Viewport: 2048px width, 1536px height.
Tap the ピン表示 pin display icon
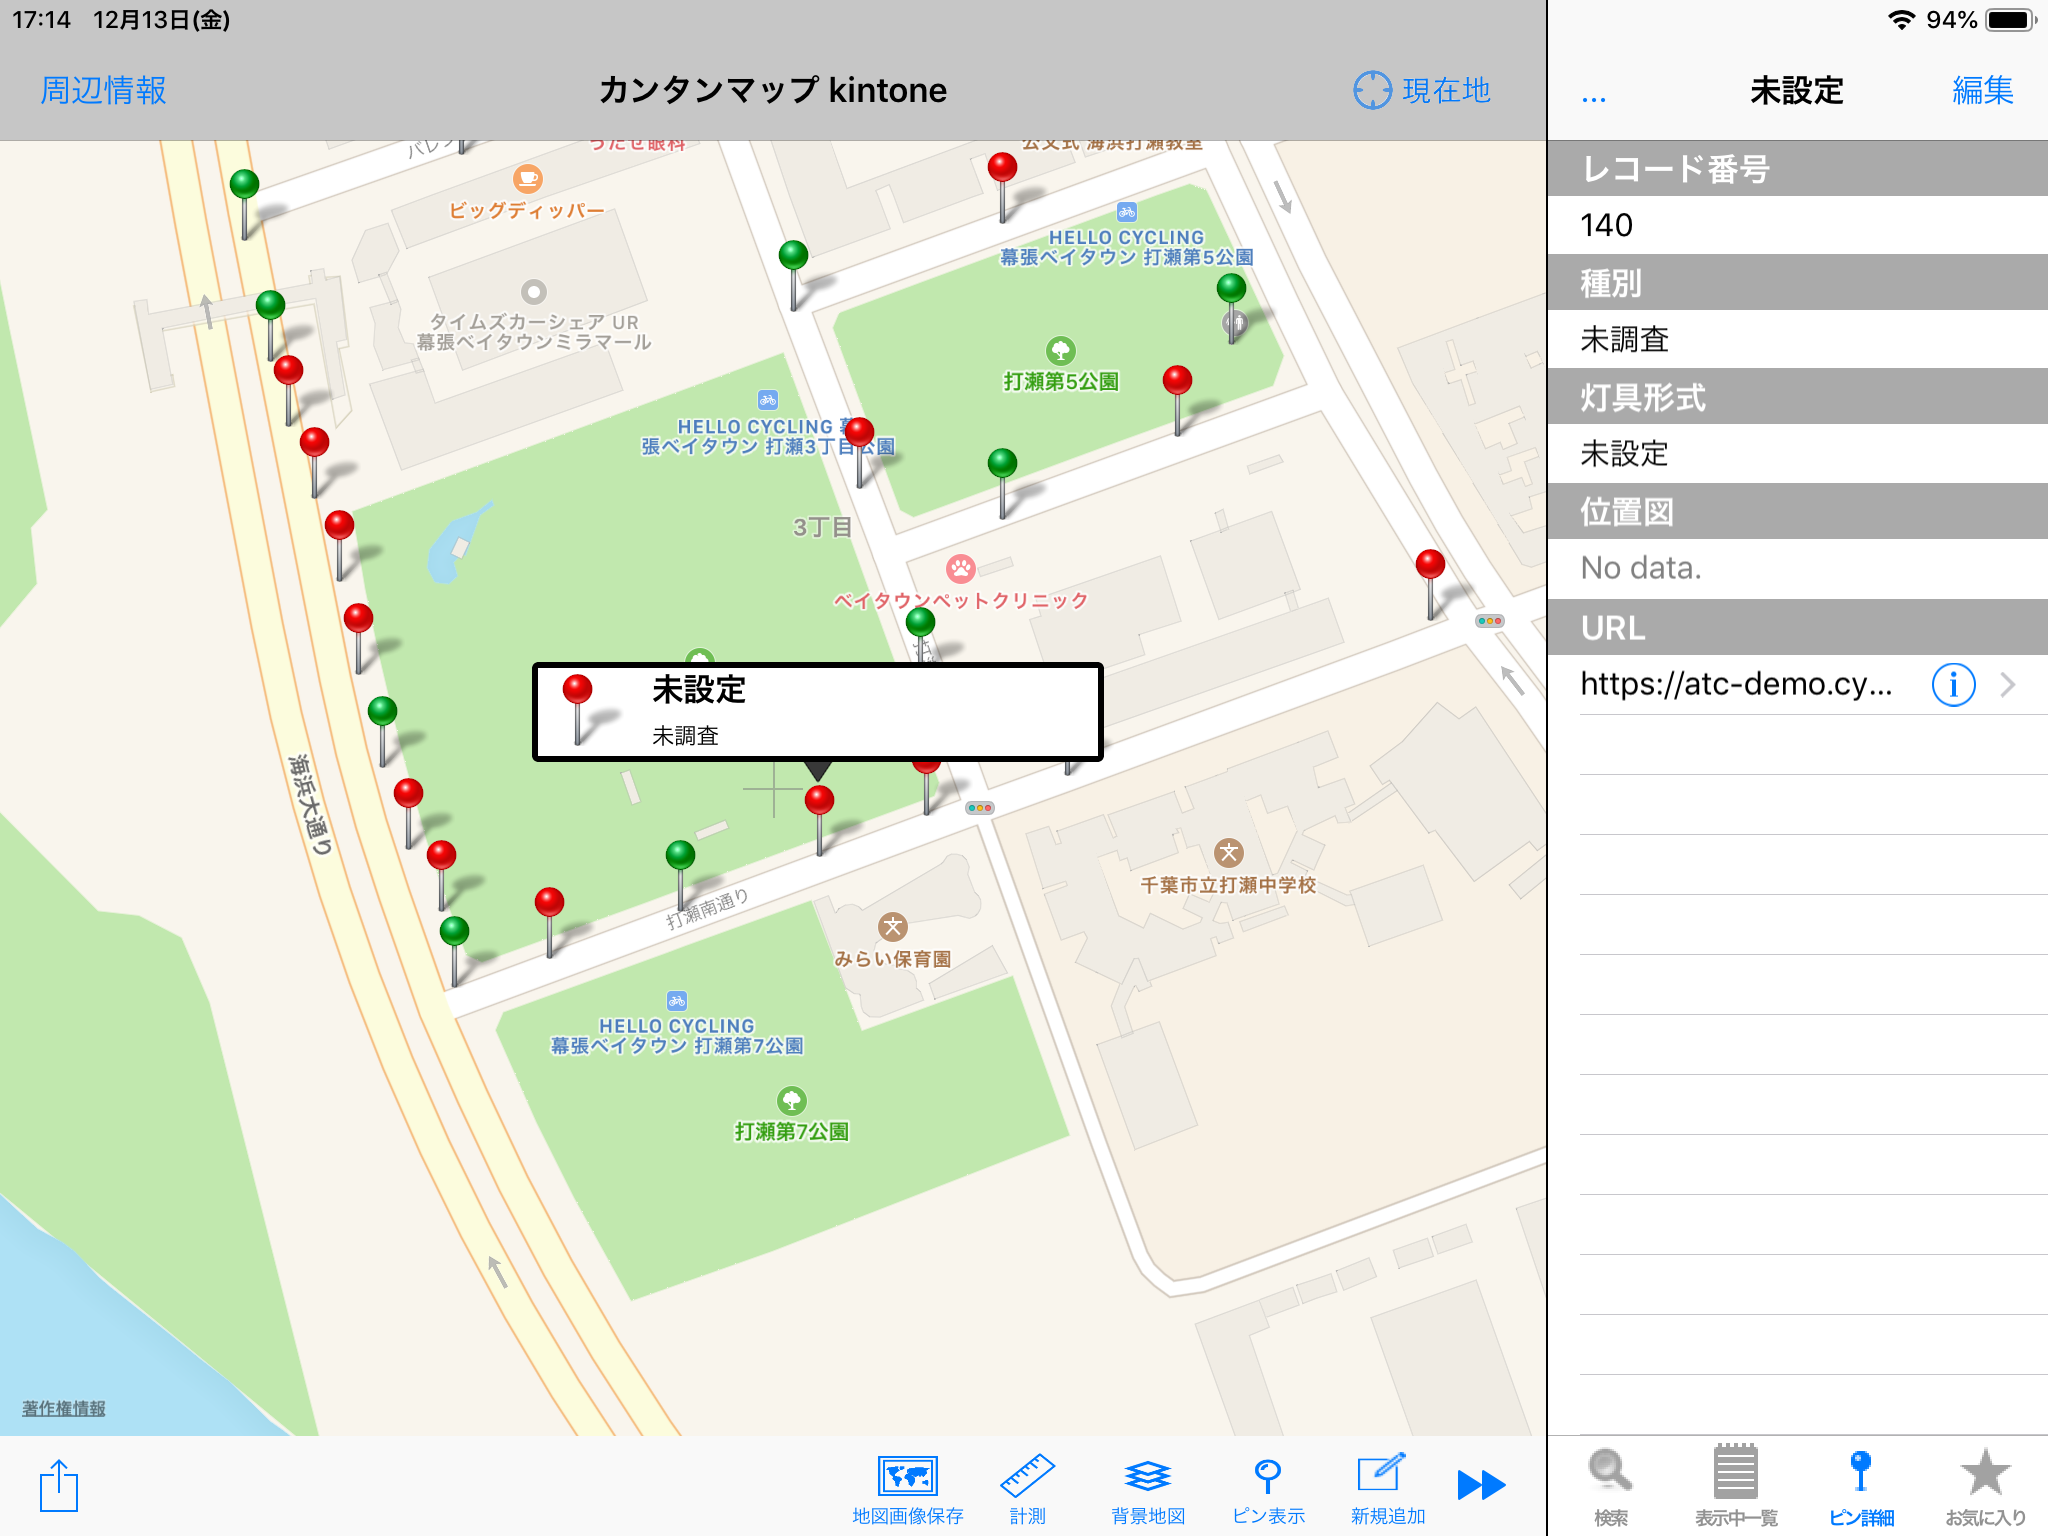[1268, 1490]
